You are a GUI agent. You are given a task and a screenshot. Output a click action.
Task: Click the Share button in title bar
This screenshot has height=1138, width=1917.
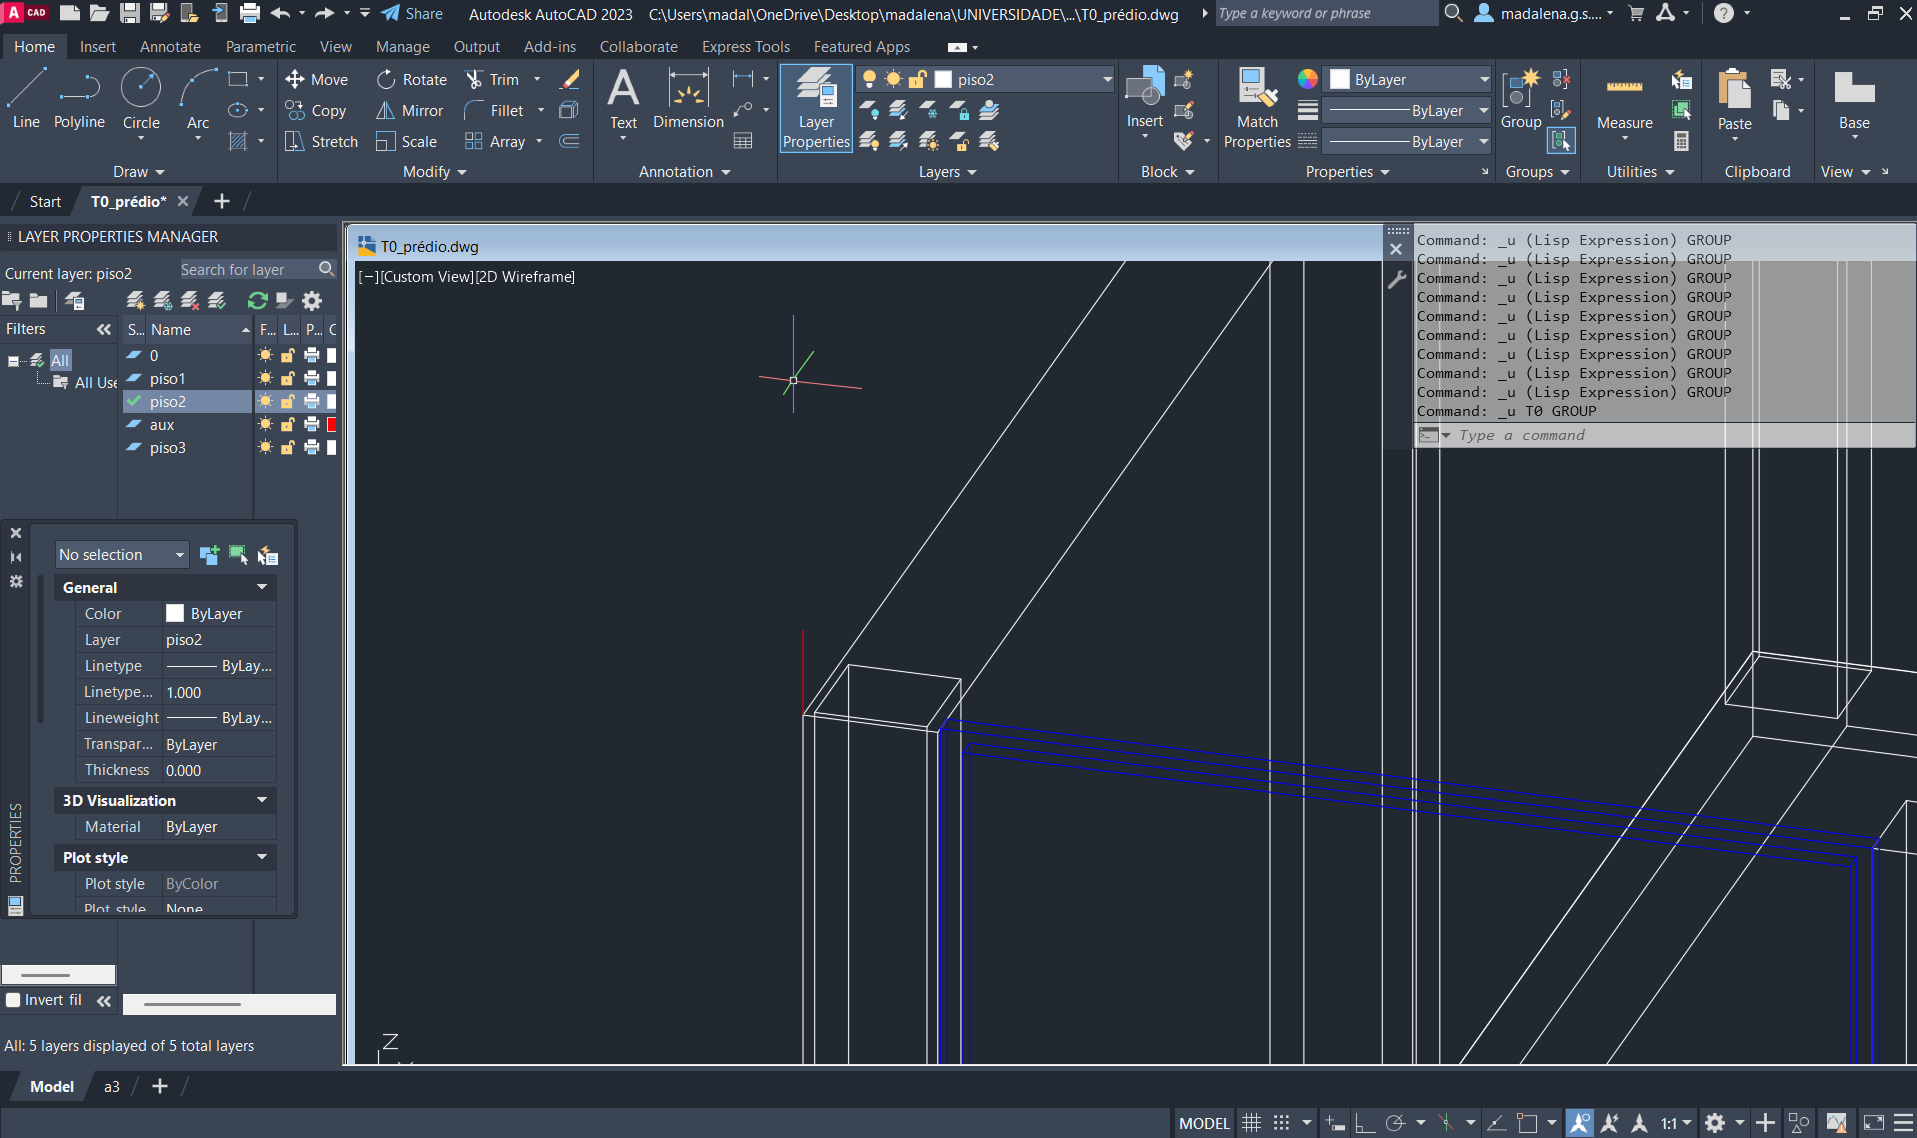[412, 14]
